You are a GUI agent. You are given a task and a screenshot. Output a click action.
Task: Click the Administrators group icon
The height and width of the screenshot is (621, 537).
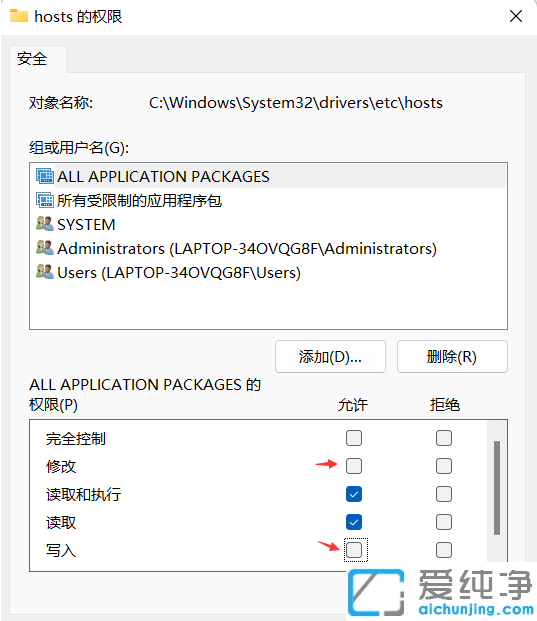pos(44,248)
